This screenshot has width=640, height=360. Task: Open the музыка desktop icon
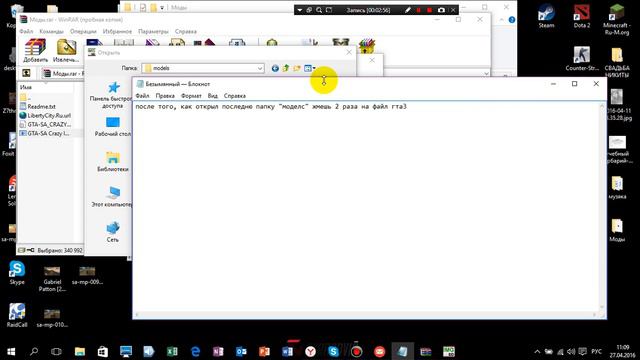[x=617, y=188]
